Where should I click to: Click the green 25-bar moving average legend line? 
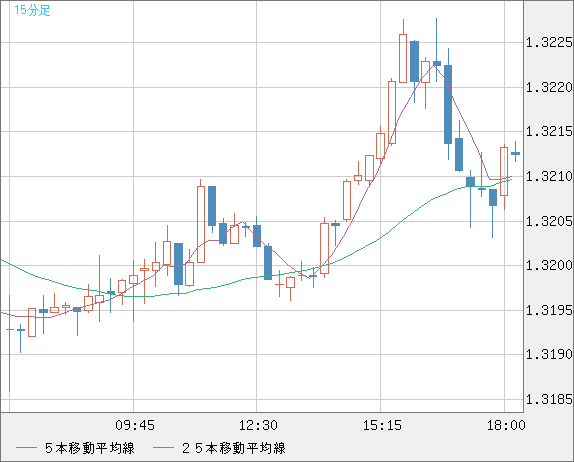(x=163, y=448)
